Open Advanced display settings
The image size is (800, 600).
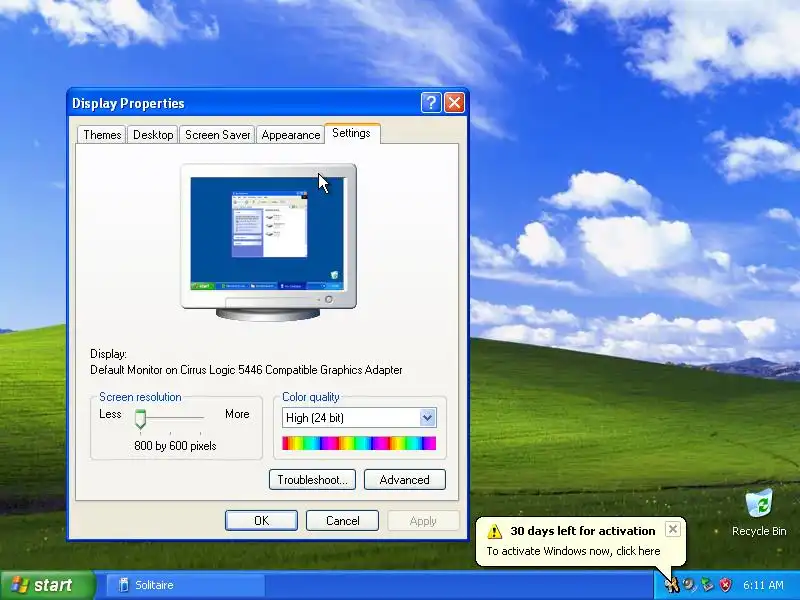pyautogui.click(x=405, y=480)
